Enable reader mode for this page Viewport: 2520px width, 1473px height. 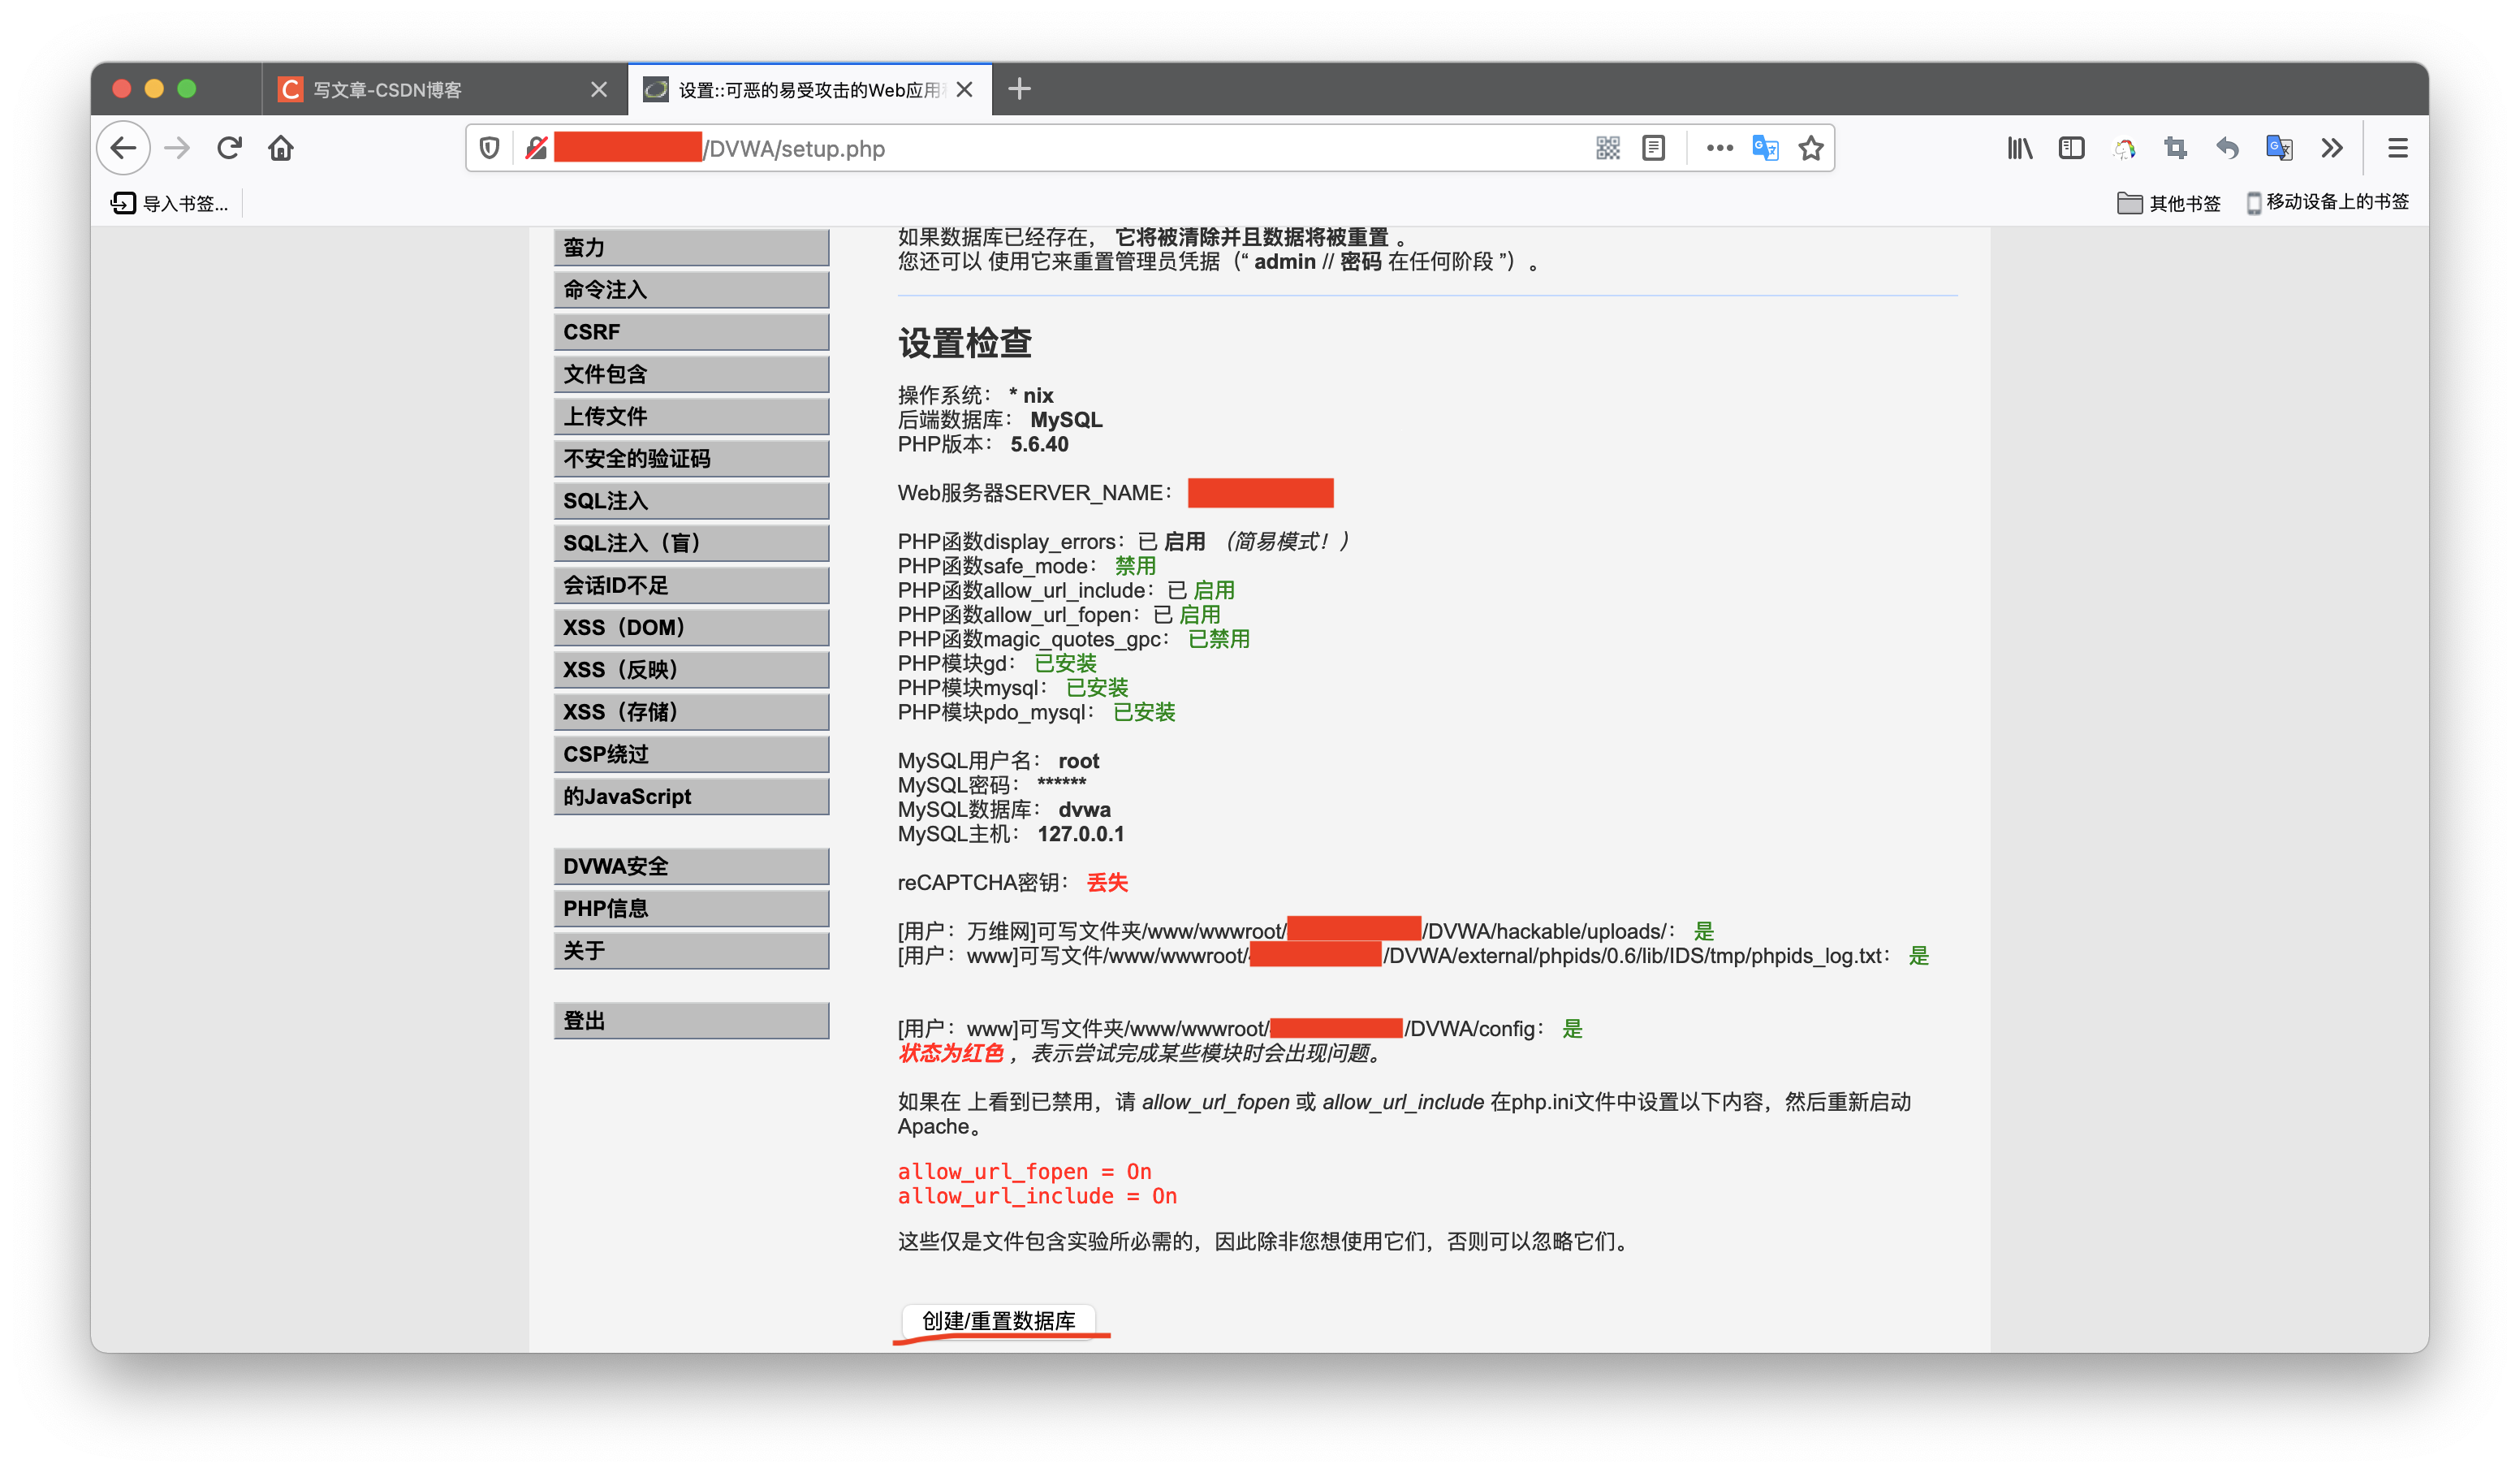click(1652, 148)
